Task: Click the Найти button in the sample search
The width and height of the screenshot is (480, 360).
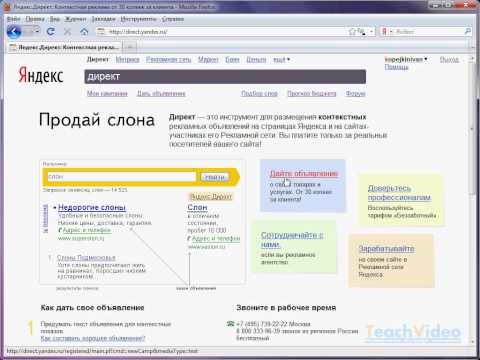Action: click(215, 177)
